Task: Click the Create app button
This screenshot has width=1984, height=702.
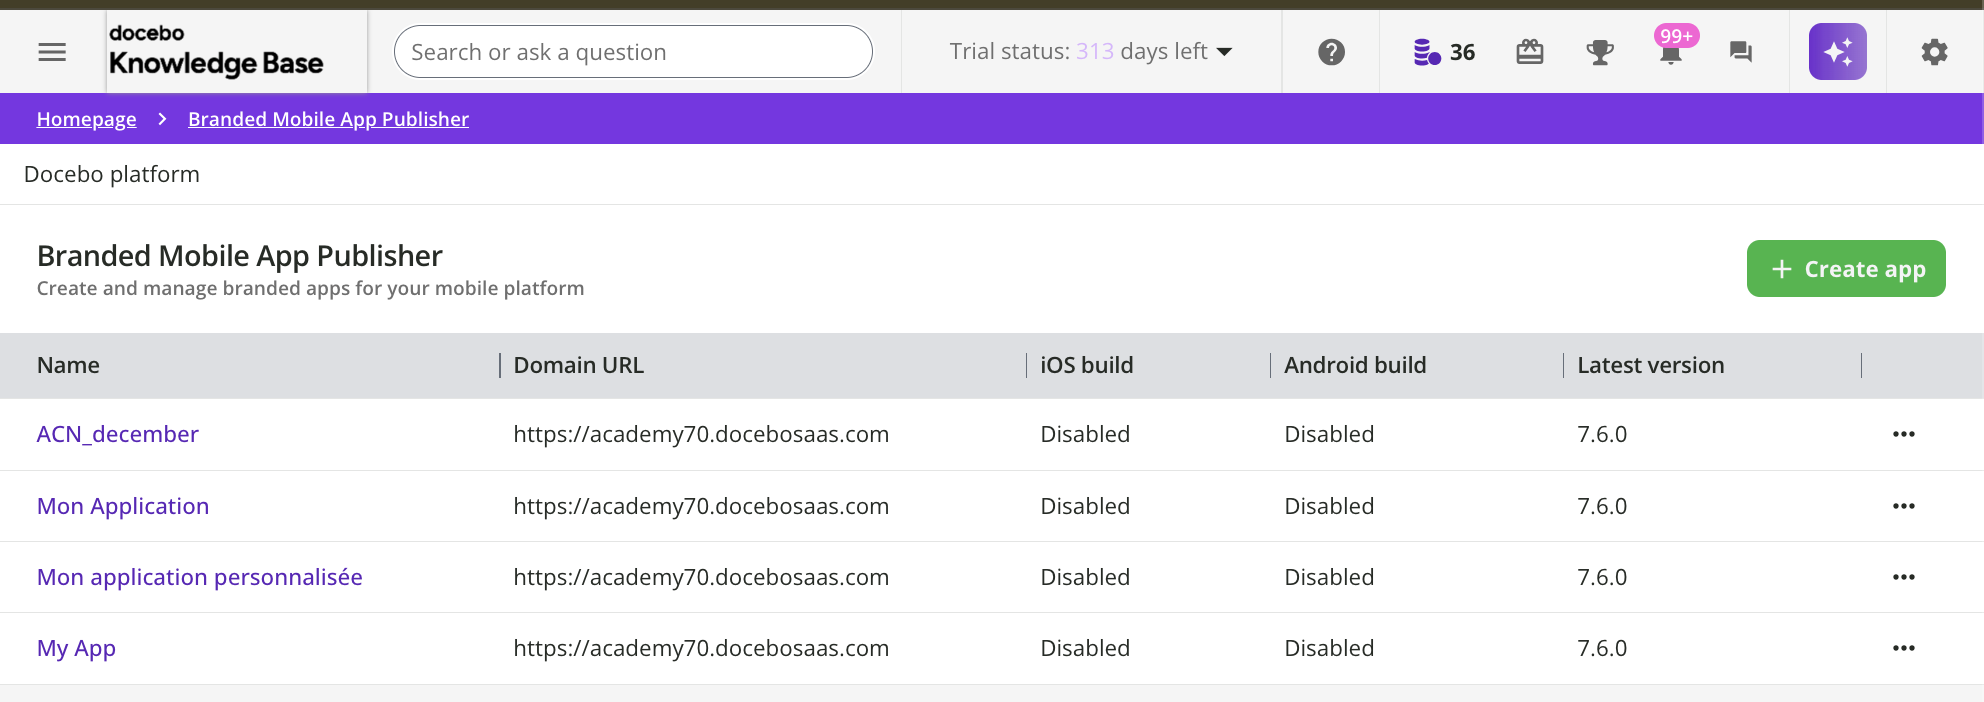Action: coord(1845,269)
